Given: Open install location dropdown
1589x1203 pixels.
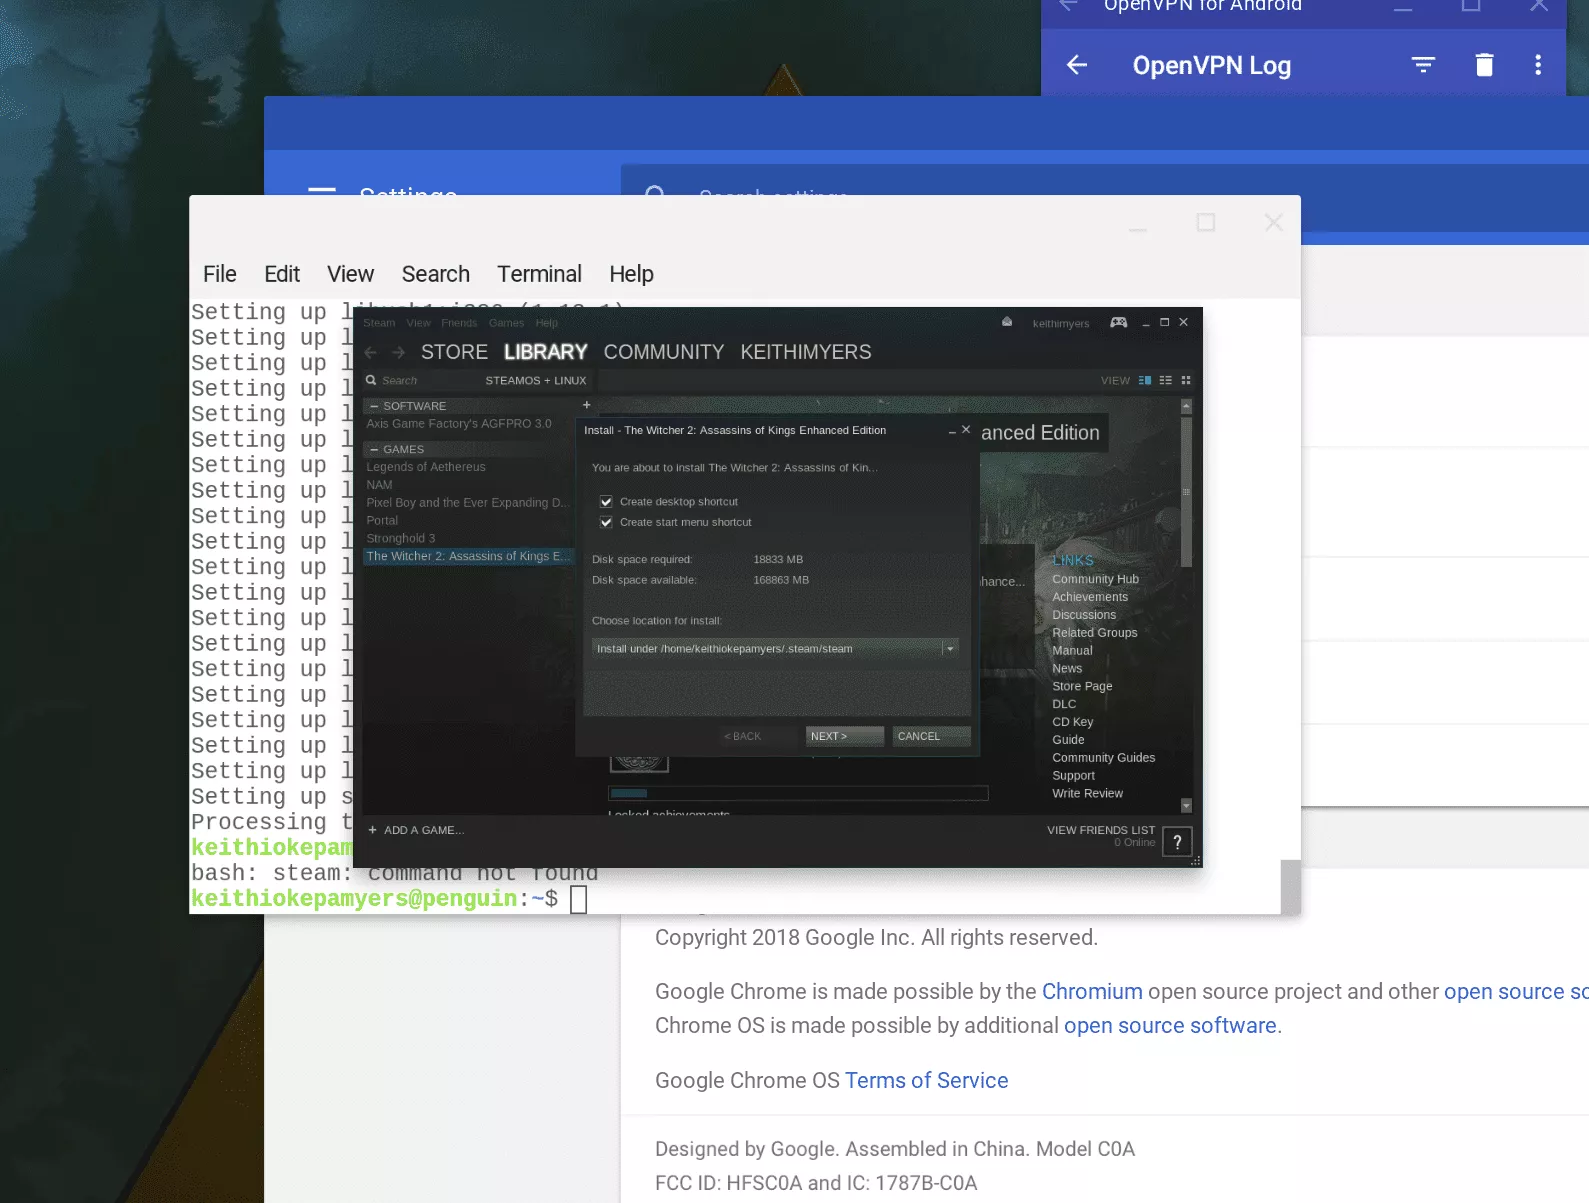Looking at the screenshot, I should tap(949, 649).
